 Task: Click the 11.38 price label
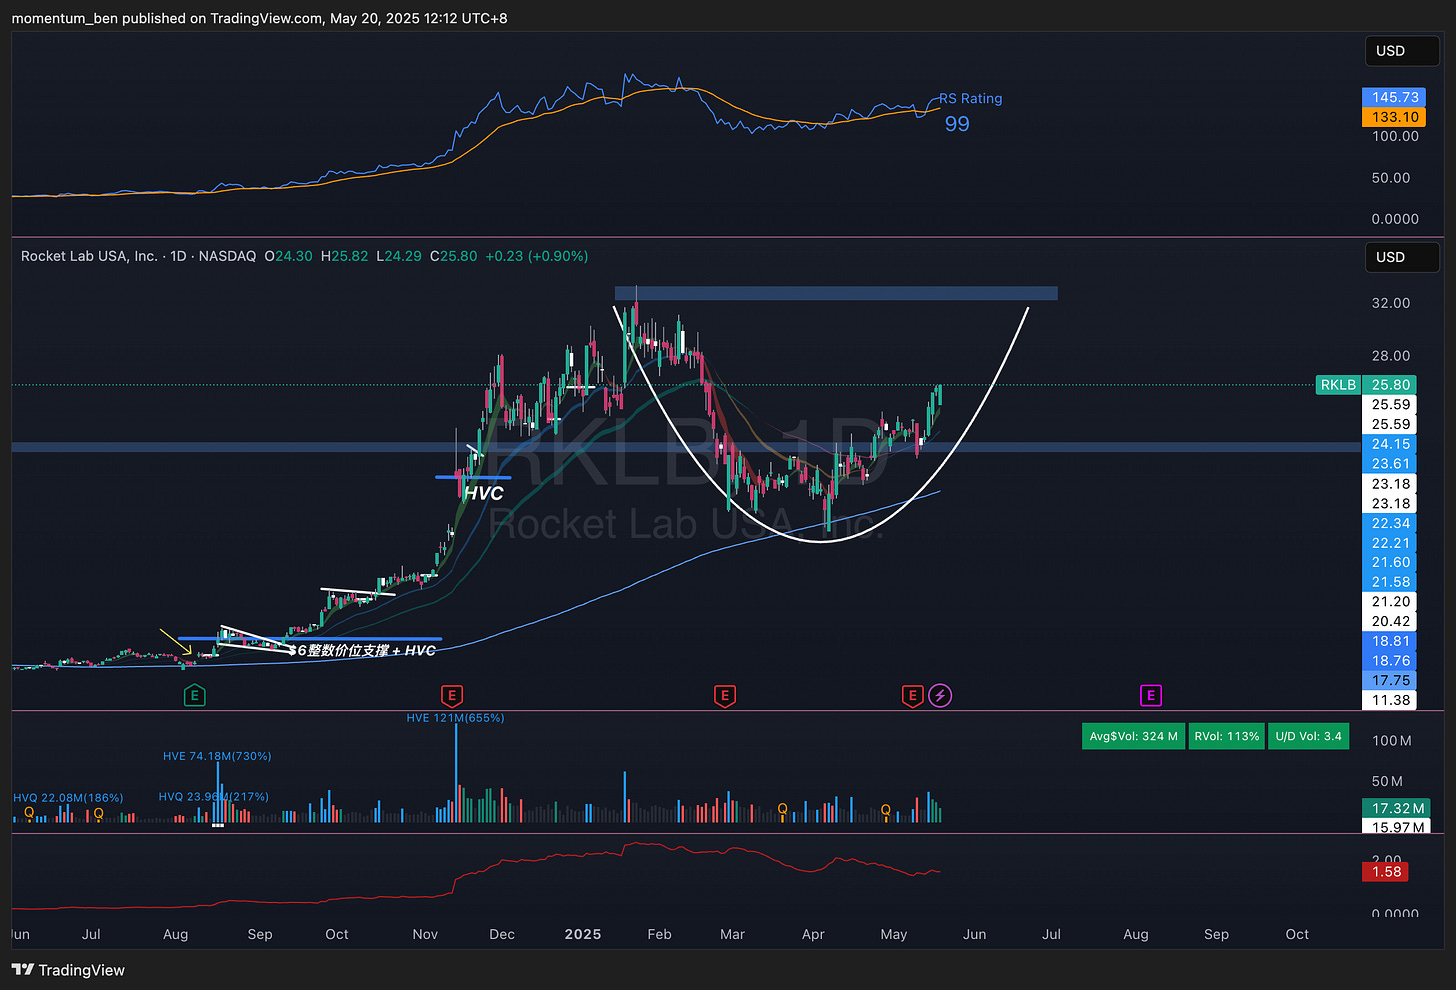point(1391,700)
